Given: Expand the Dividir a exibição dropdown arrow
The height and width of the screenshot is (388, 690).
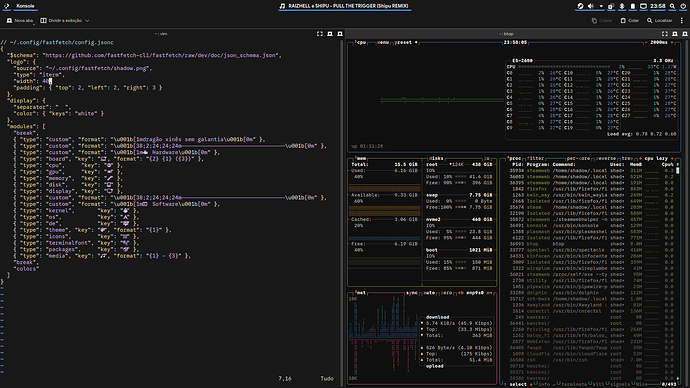Looking at the screenshot, I should [x=87, y=21].
